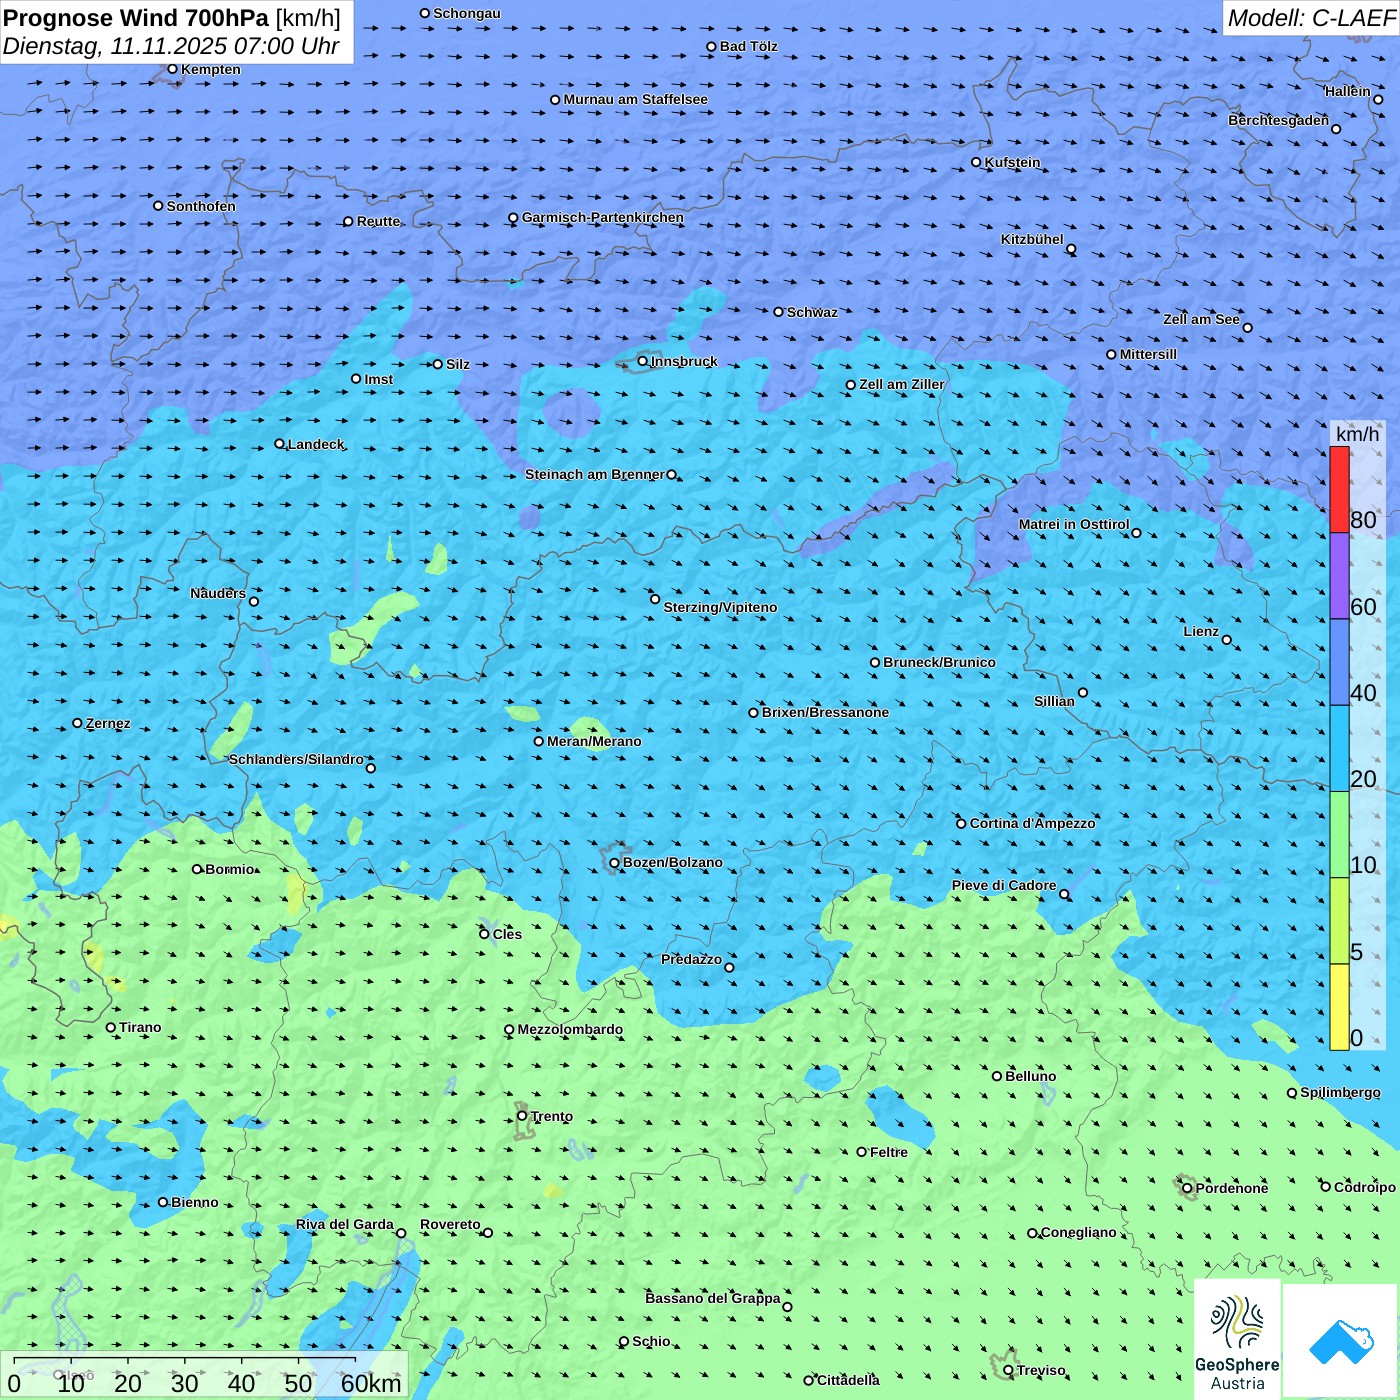Click the Landeck location dot
Image resolution: width=1400 pixels, height=1400 pixels.
tap(280, 444)
